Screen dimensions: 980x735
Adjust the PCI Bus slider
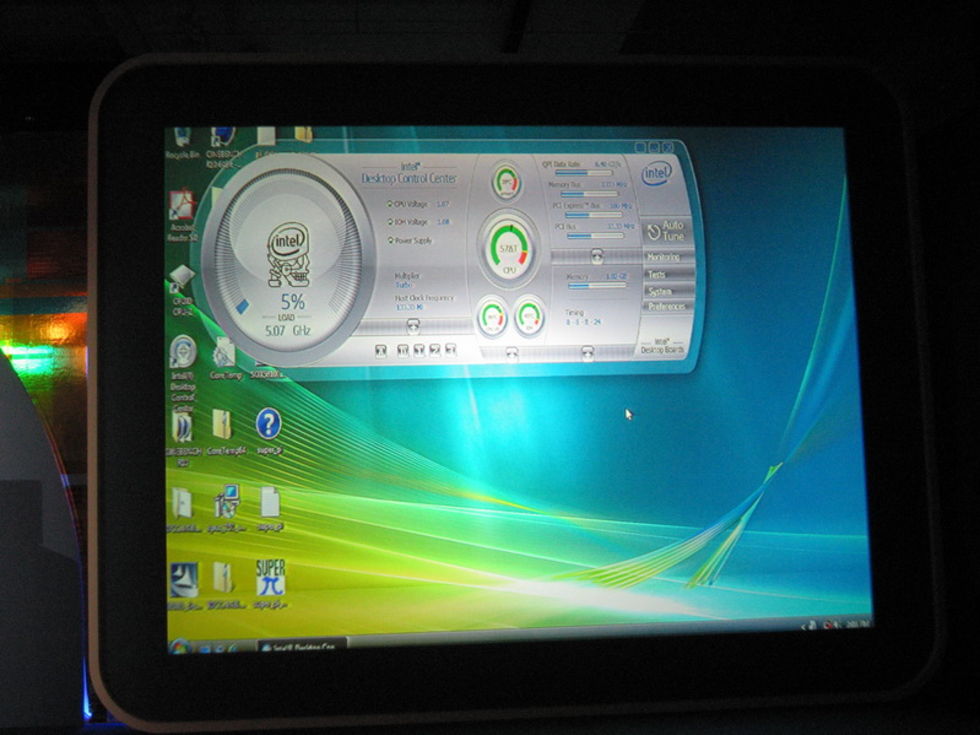pos(596,236)
